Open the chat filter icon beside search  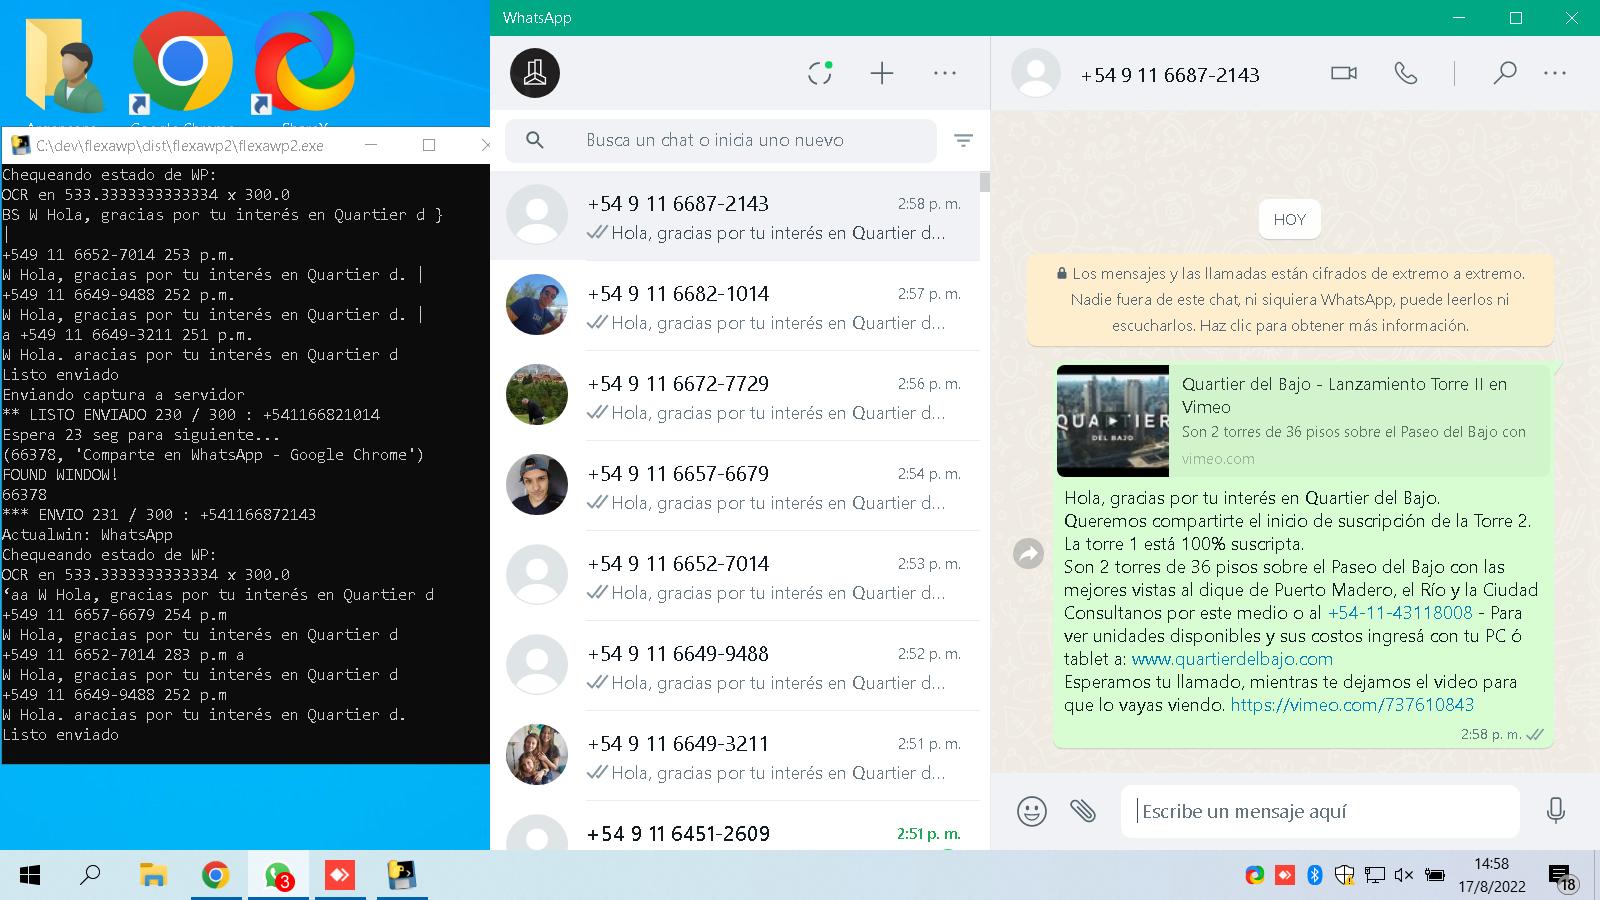coord(963,141)
